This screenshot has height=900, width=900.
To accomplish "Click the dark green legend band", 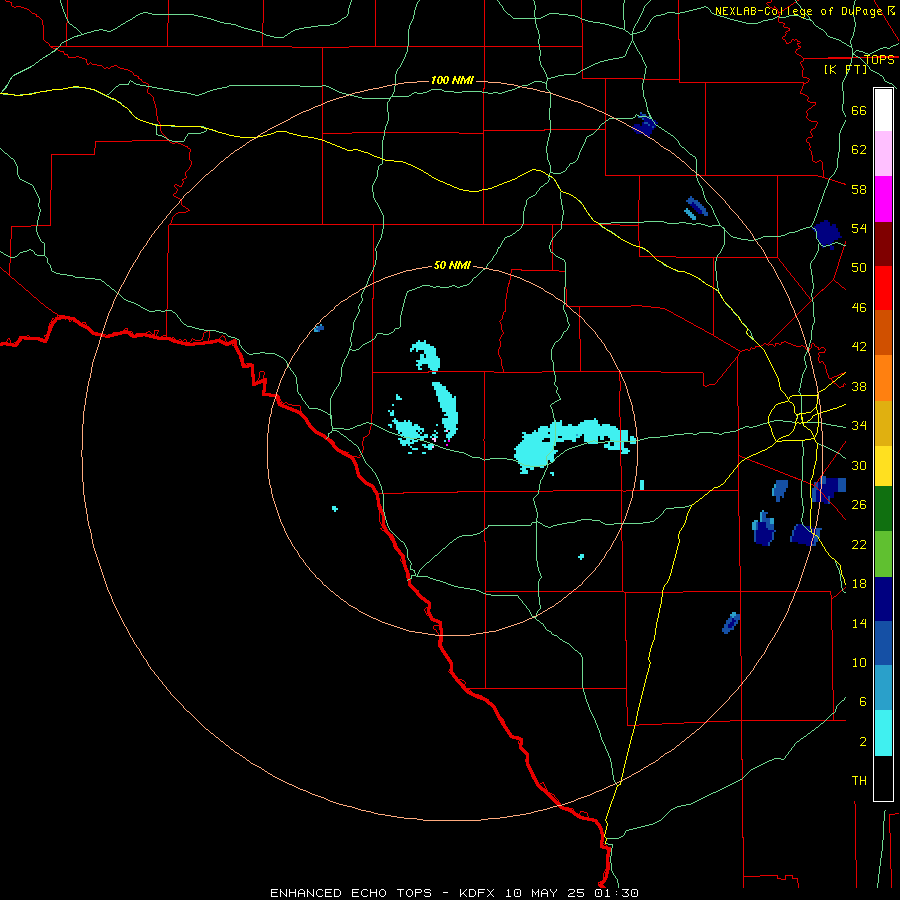I will point(883,509).
